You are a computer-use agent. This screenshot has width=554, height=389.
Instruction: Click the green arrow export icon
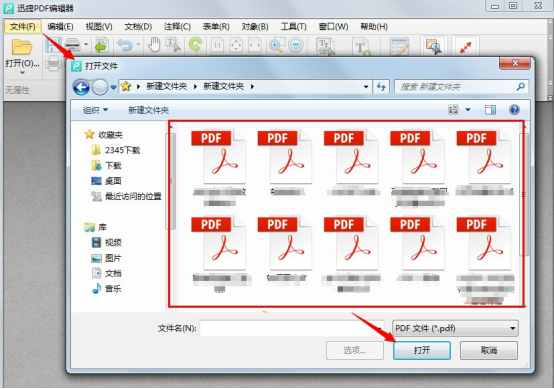(x=102, y=46)
